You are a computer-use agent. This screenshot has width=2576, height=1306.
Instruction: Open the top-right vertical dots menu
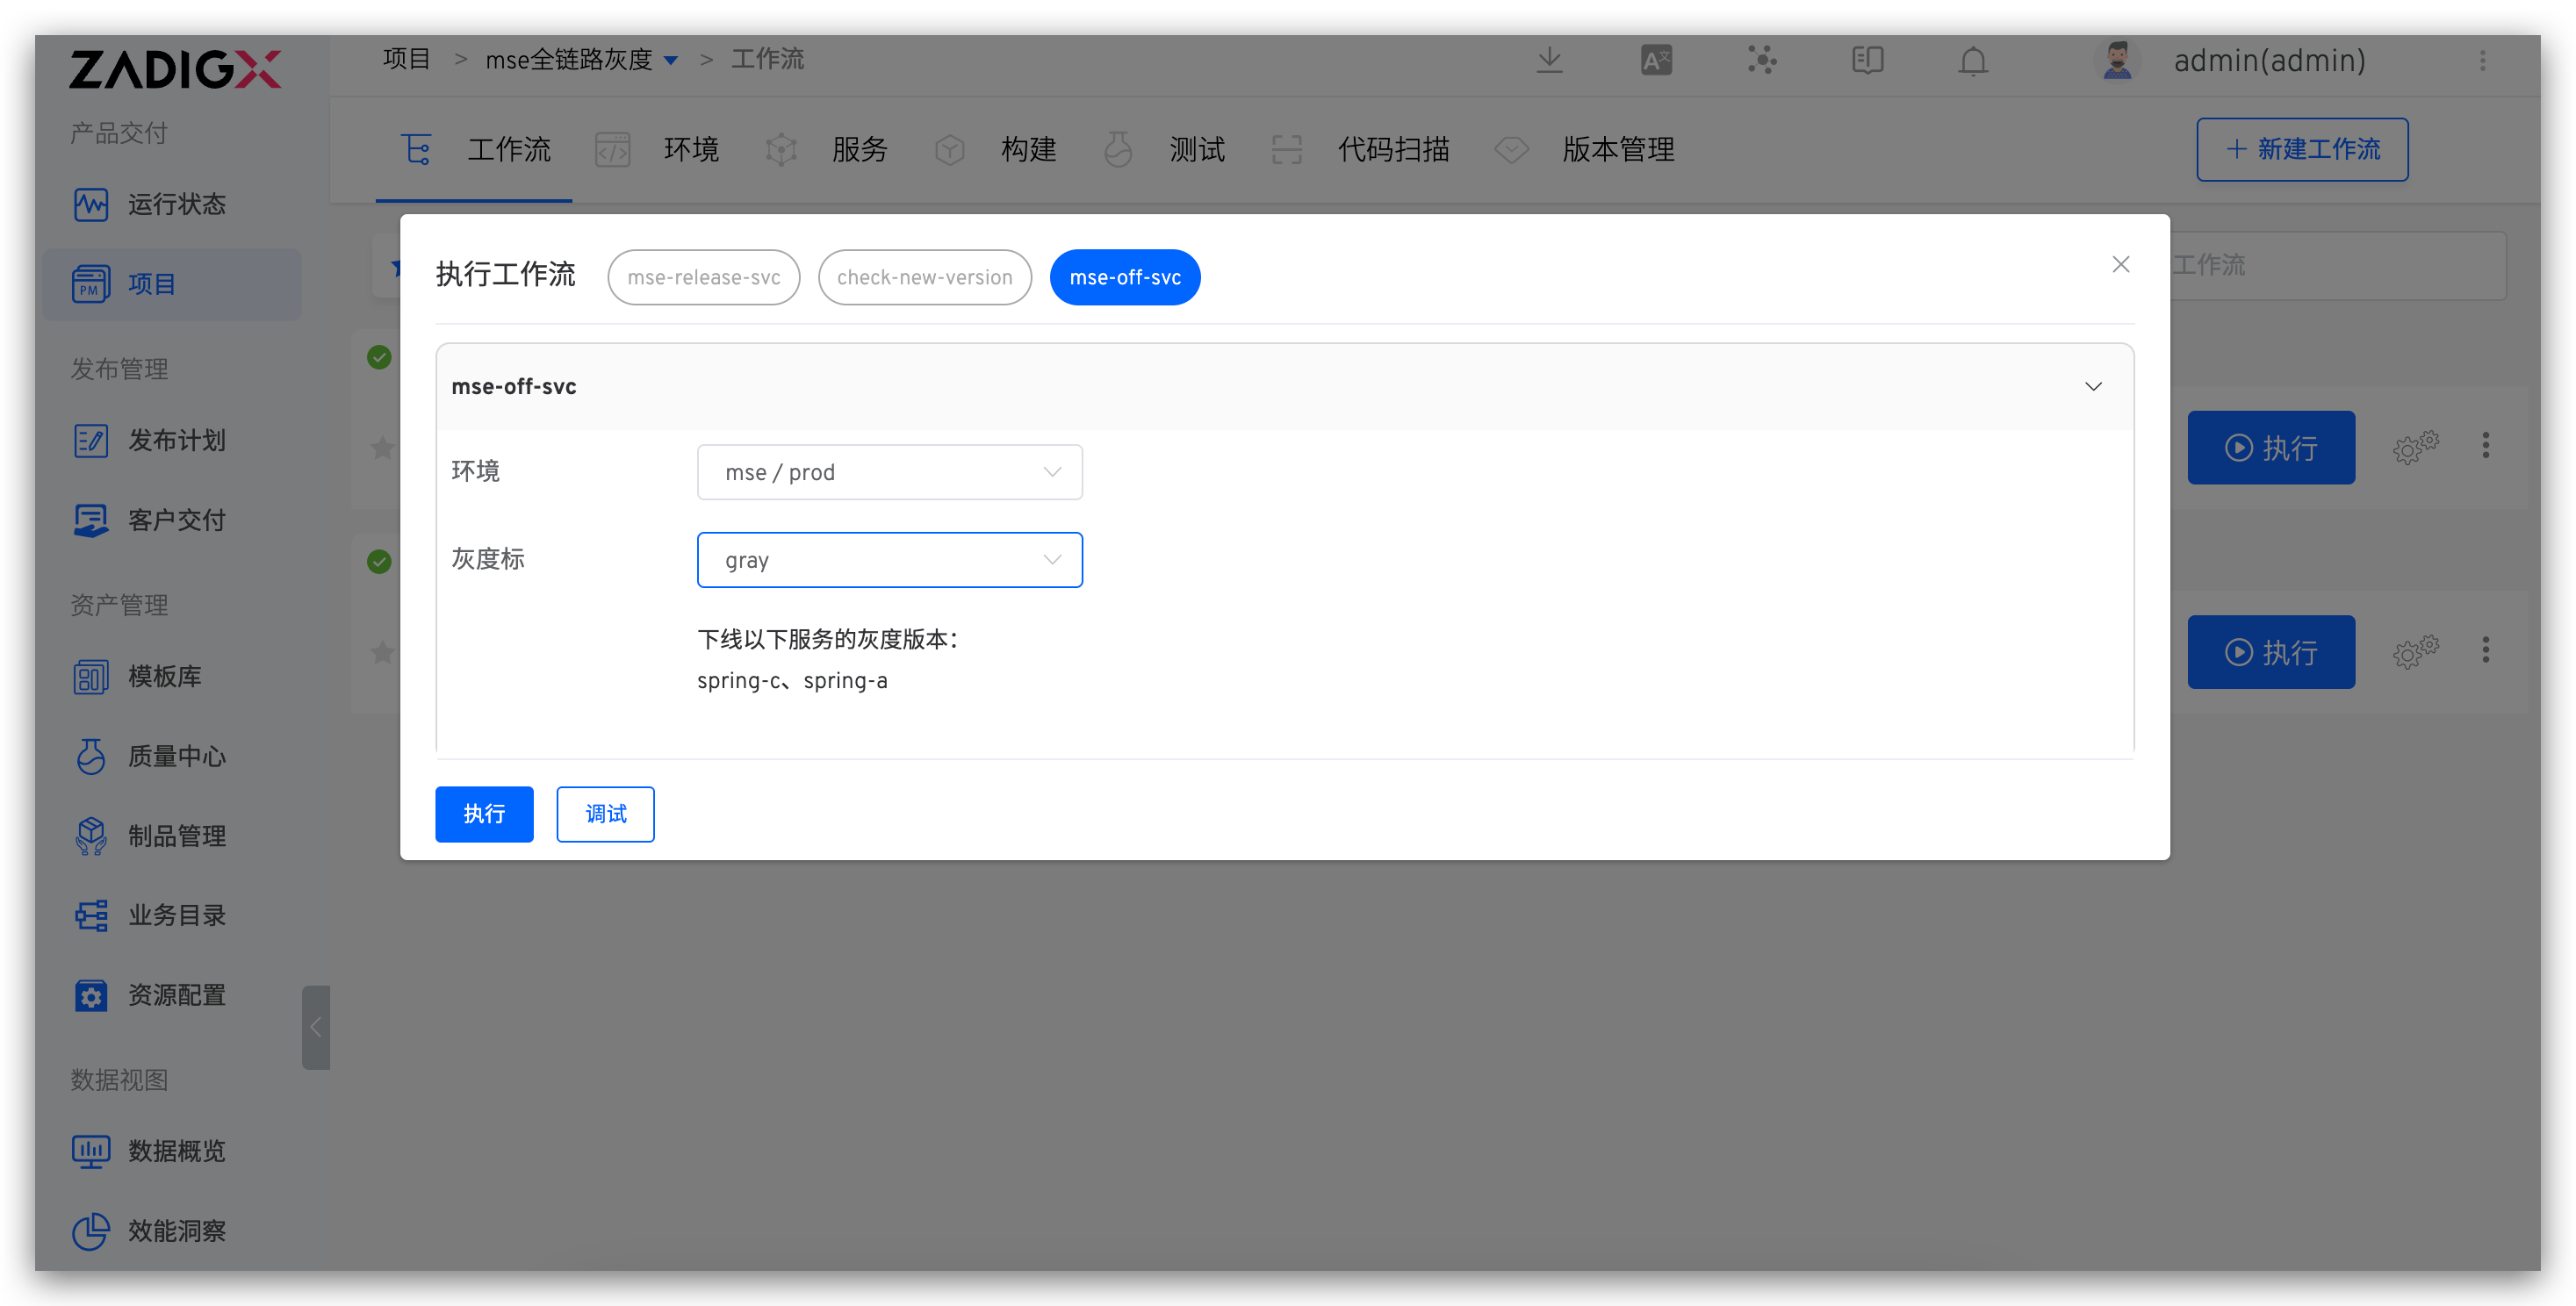point(2482,61)
